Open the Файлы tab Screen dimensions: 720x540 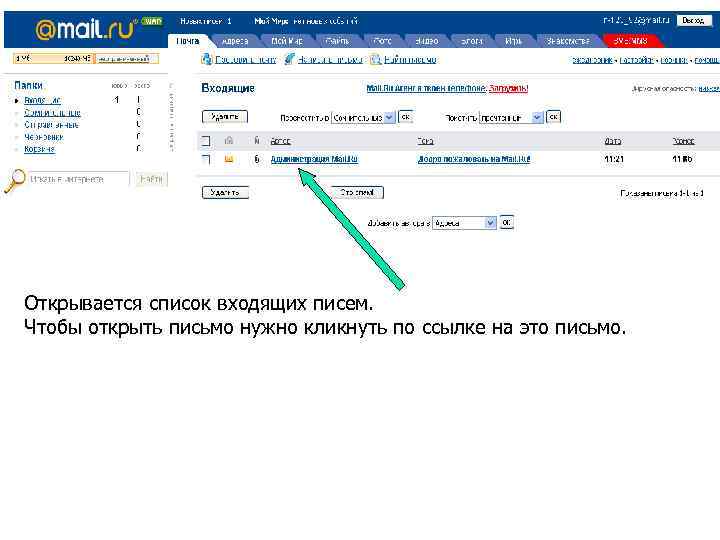(337, 41)
